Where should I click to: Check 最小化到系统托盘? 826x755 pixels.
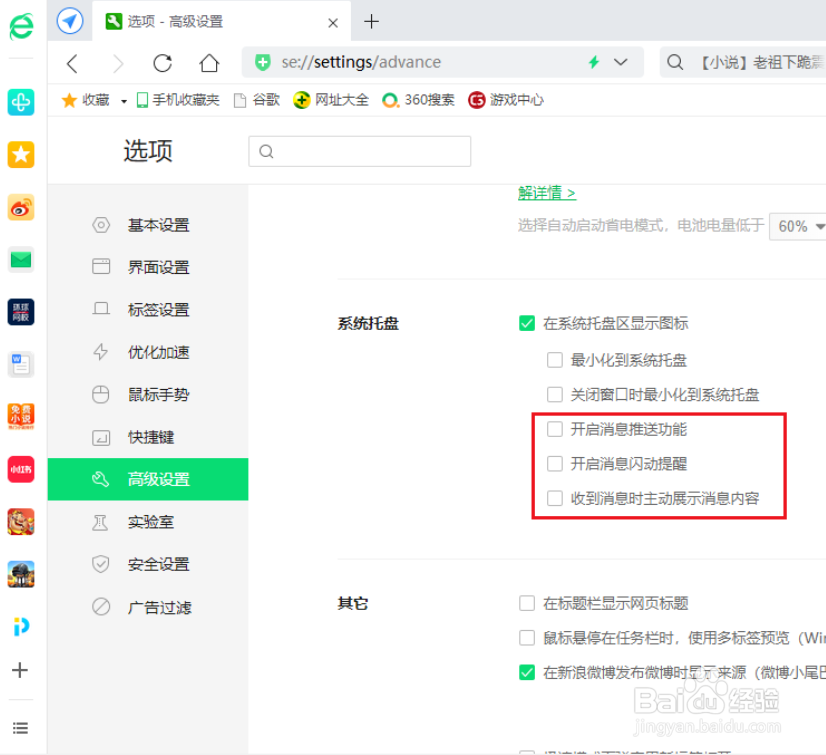[x=555, y=360]
